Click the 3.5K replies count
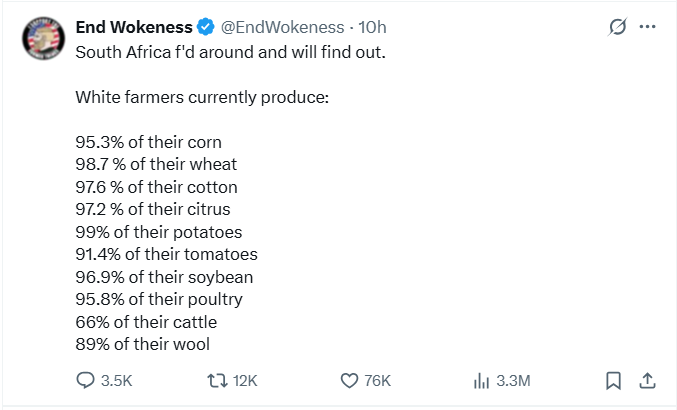Image resolution: width=677 pixels, height=410 pixels. (x=117, y=380)
